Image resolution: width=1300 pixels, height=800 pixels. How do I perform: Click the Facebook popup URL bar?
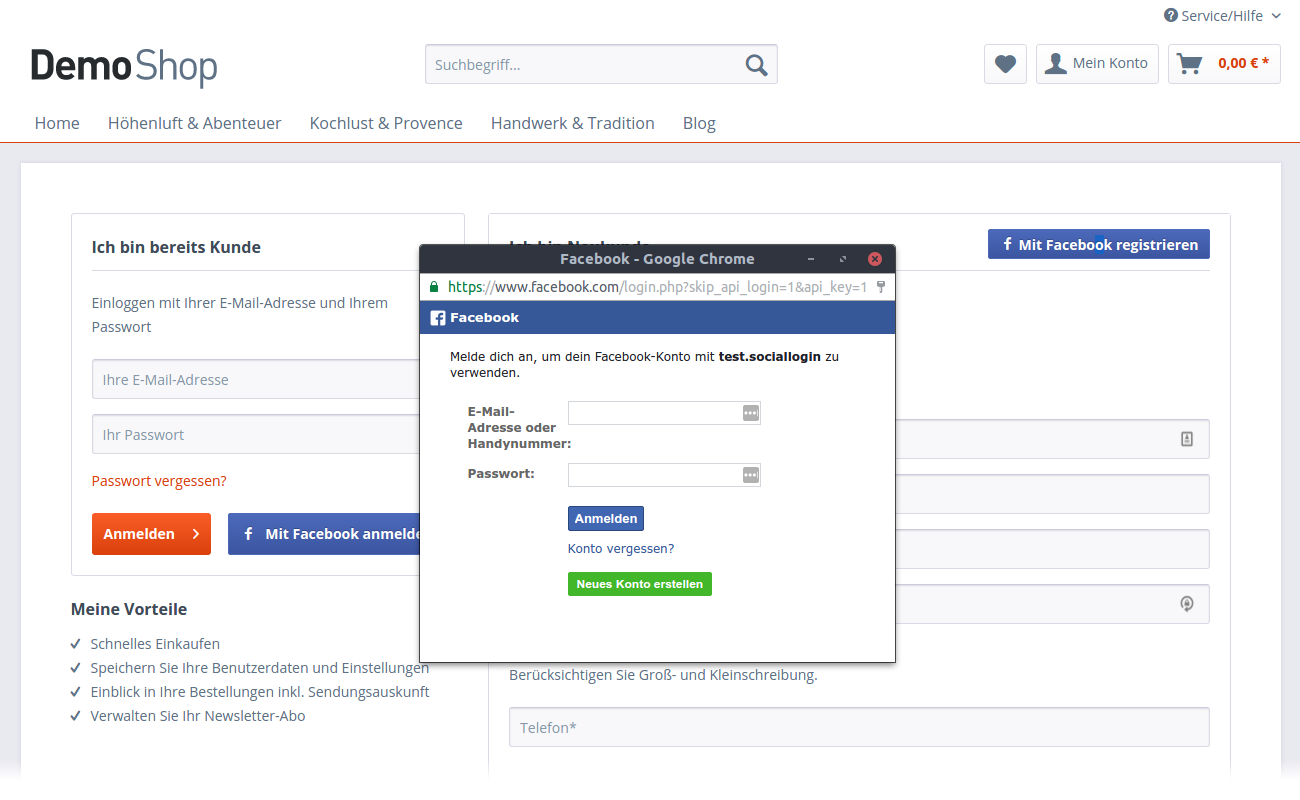(x=657, y=287)
